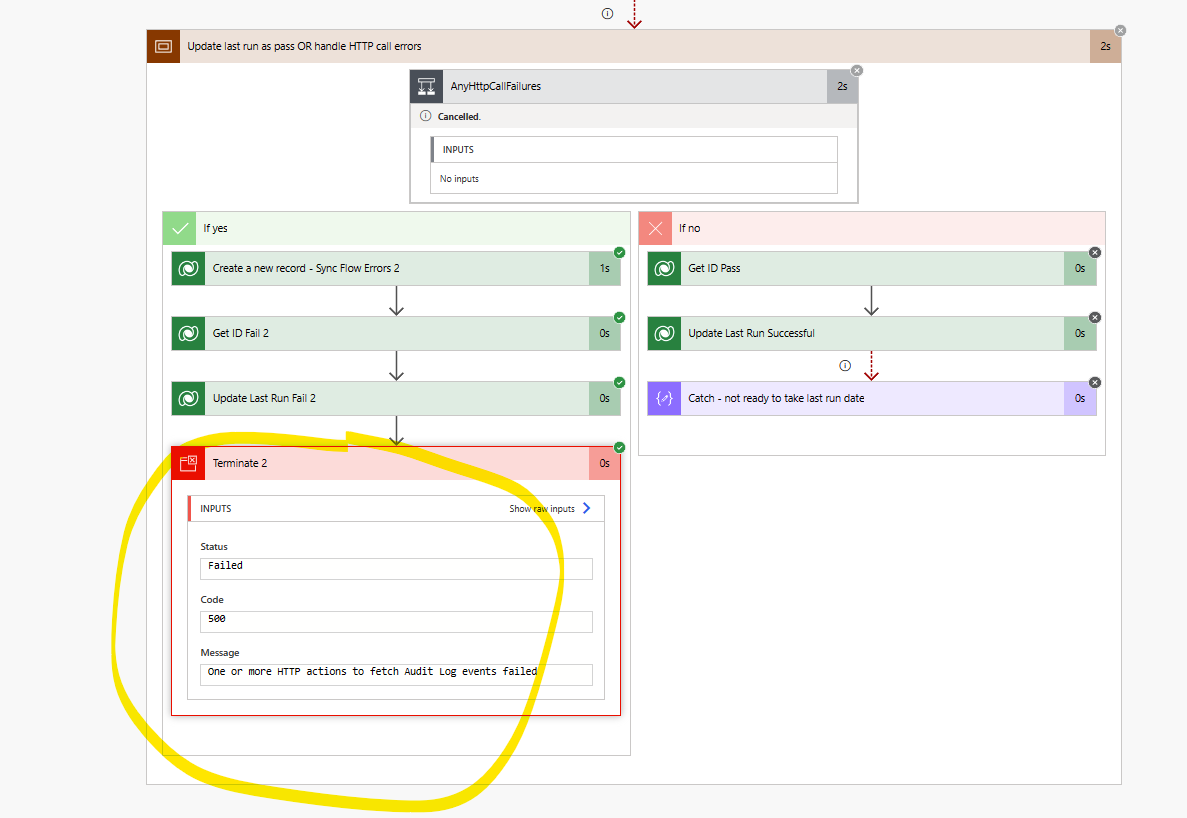Select the expression icon on "Catch - not ready to take last run date"
The width and height of the screenshot is (1187, 818).
[664, 398]
